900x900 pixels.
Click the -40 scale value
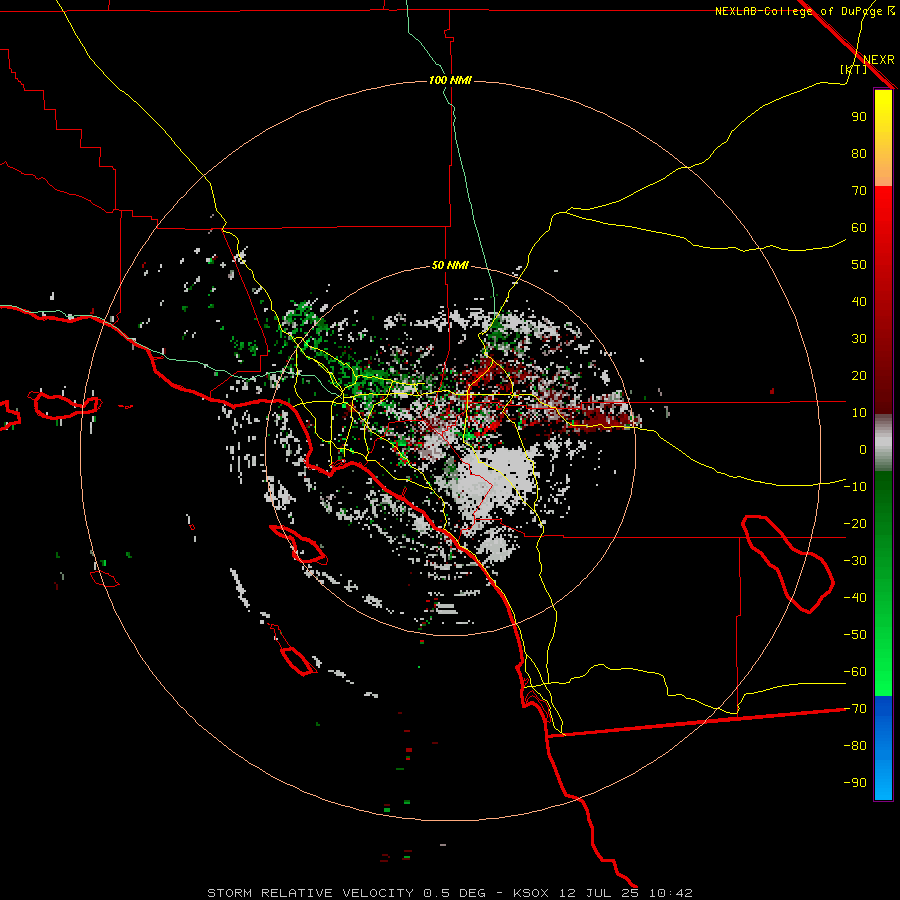pos(855,598)
